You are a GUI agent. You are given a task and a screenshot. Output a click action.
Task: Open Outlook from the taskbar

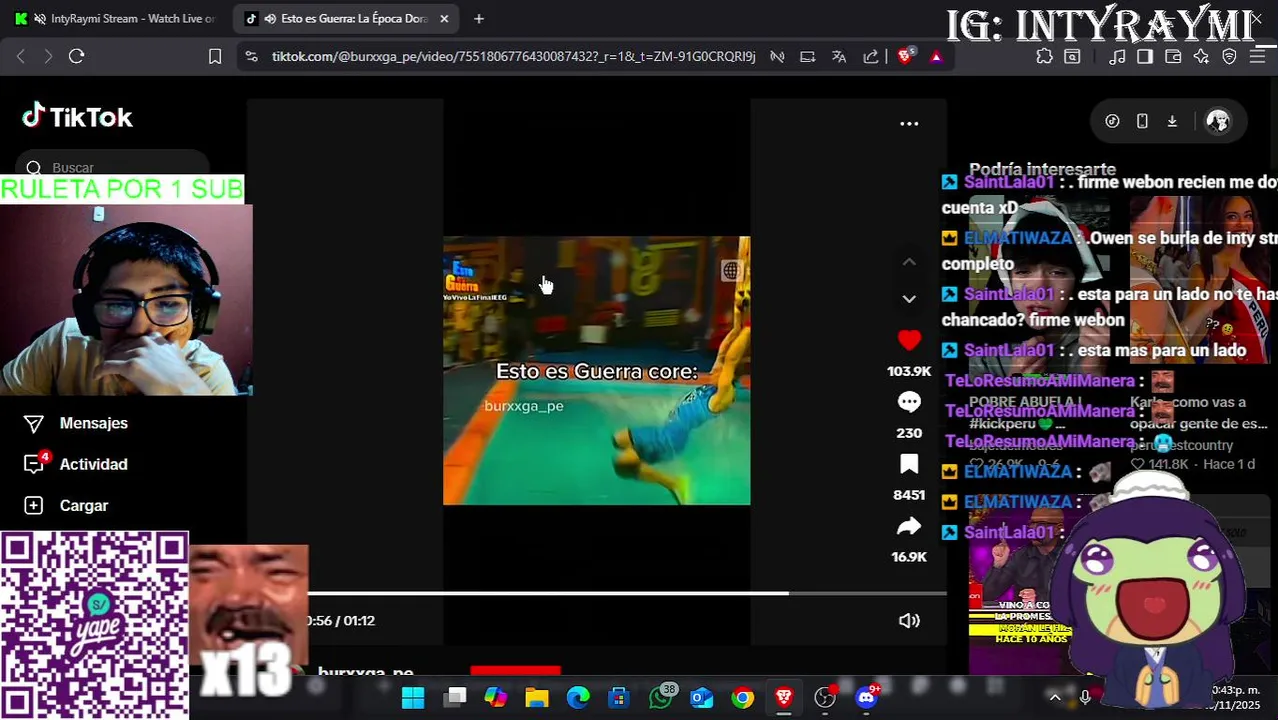(702, 697)
